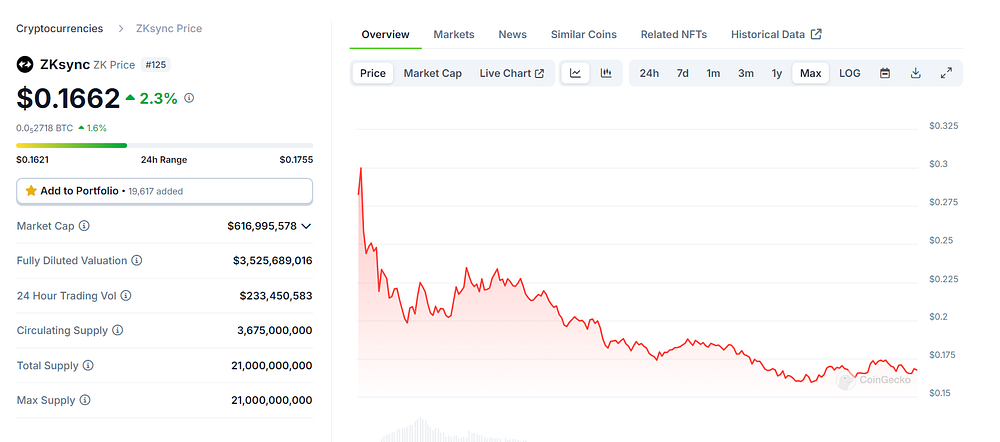
Task: Switch to the Markets tab
Action: 454,34
